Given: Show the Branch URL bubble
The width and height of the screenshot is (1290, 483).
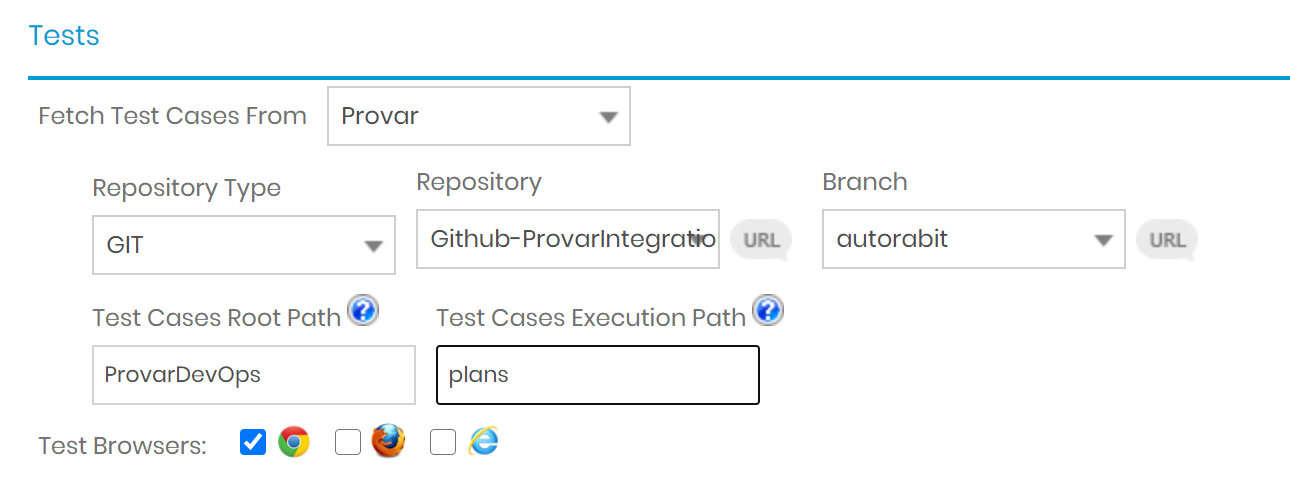Looking at the screenshot, I should tap(1167, 240).
